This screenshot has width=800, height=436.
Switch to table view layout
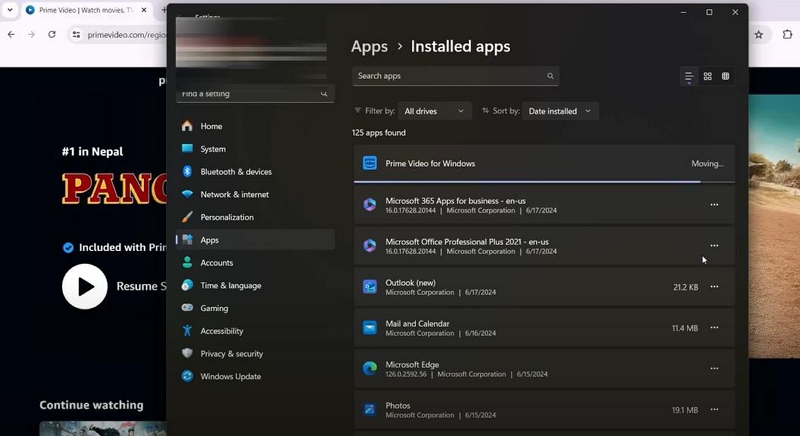point(725,76)
